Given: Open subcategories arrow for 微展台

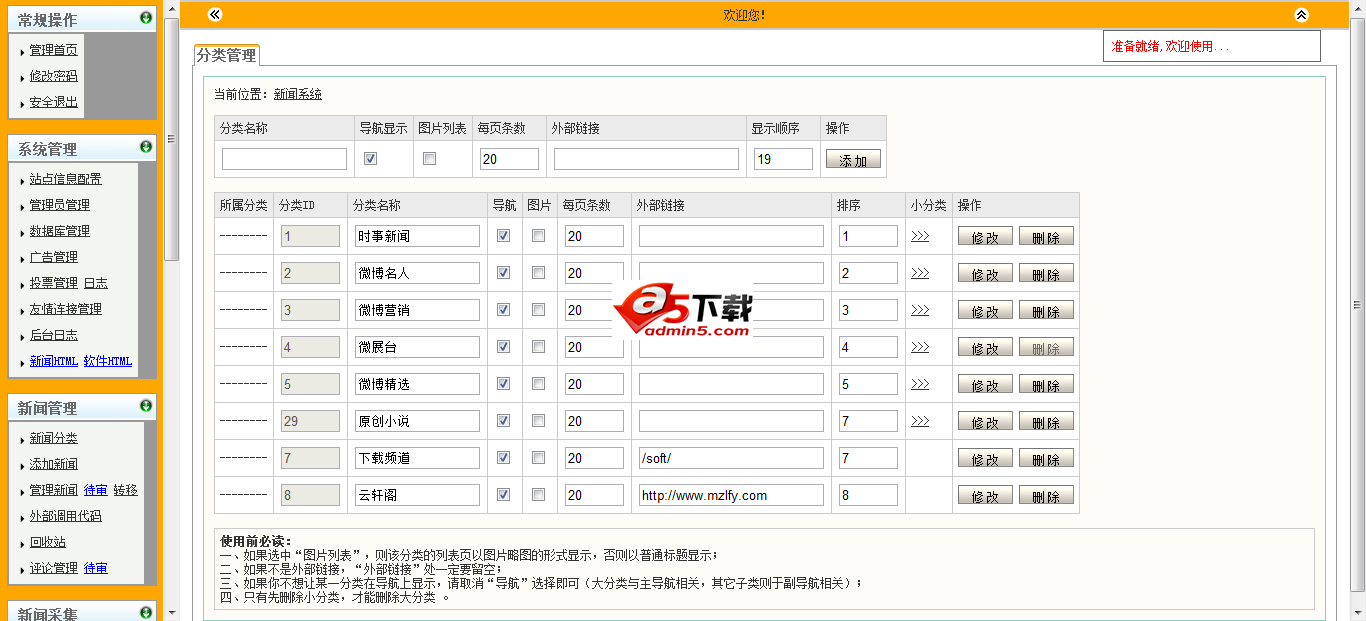Looking at the screenshot, I should coord(920,347).
